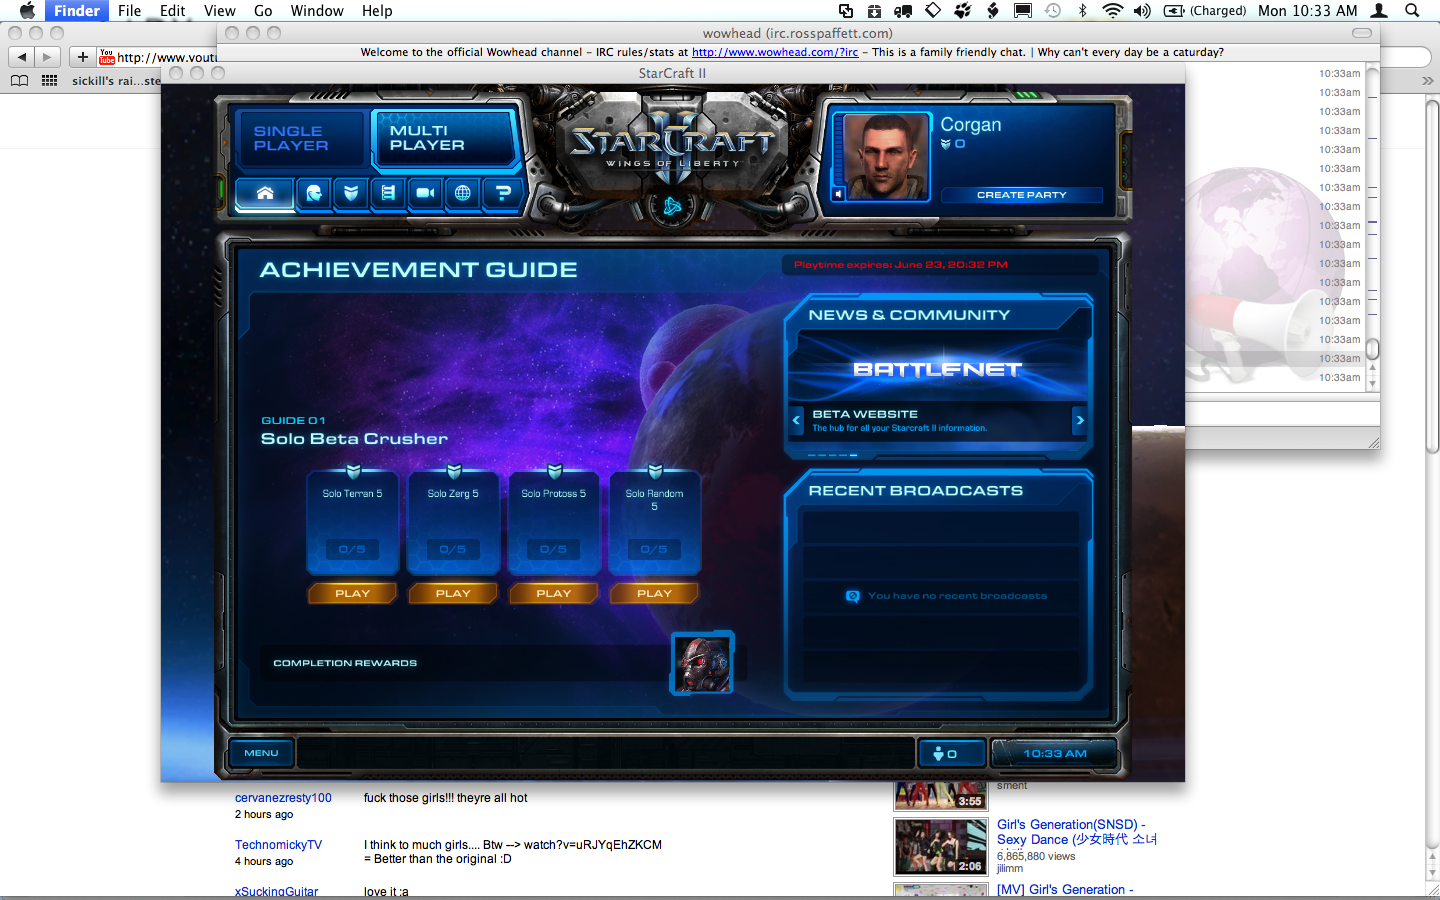
Task: Open the Window menu
Action: click(x=317, y=11)
